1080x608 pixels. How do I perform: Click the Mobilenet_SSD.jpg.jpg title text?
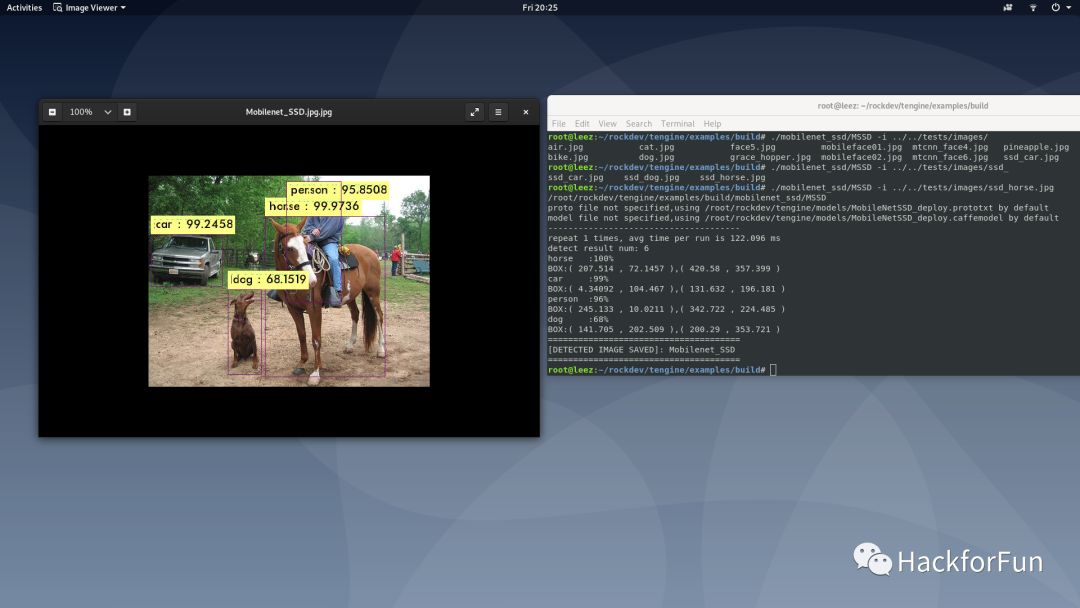click(x=289, y=112)
